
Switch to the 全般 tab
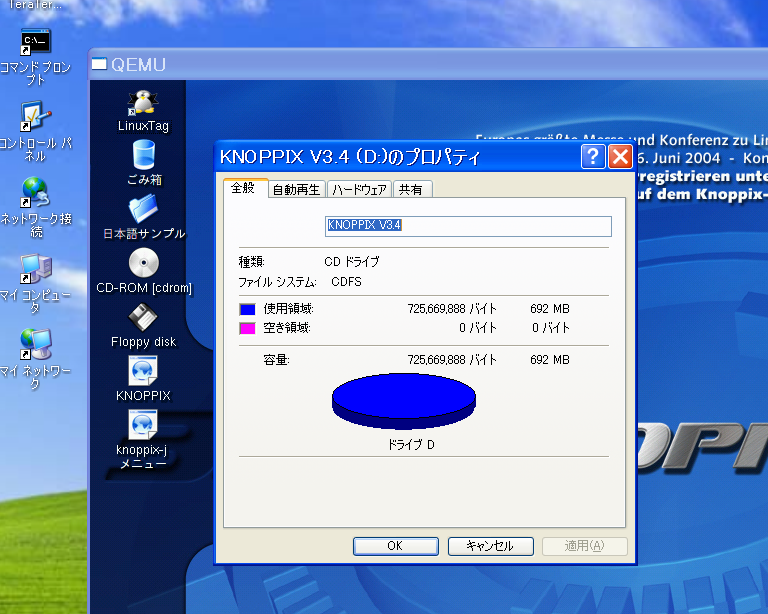click(244, 188)
